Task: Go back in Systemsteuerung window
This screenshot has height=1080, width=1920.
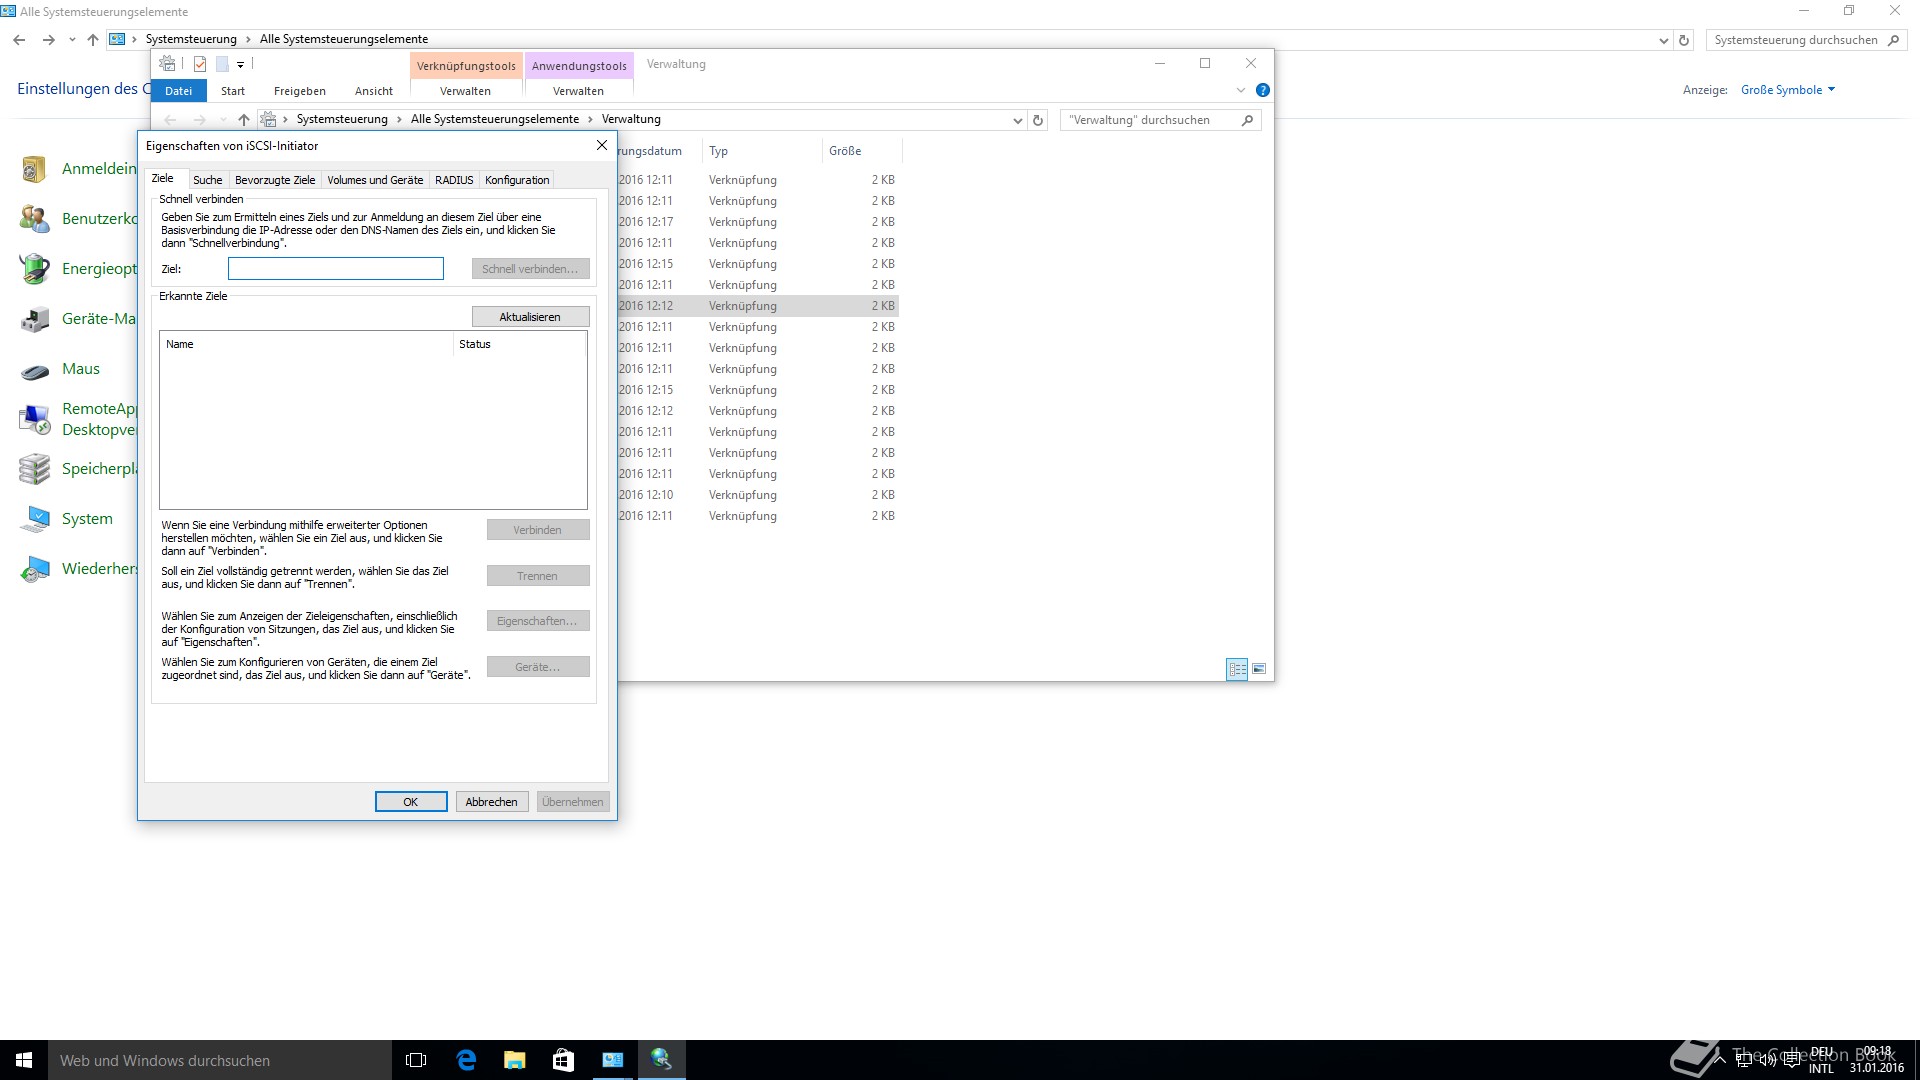Action: (19, 40)
